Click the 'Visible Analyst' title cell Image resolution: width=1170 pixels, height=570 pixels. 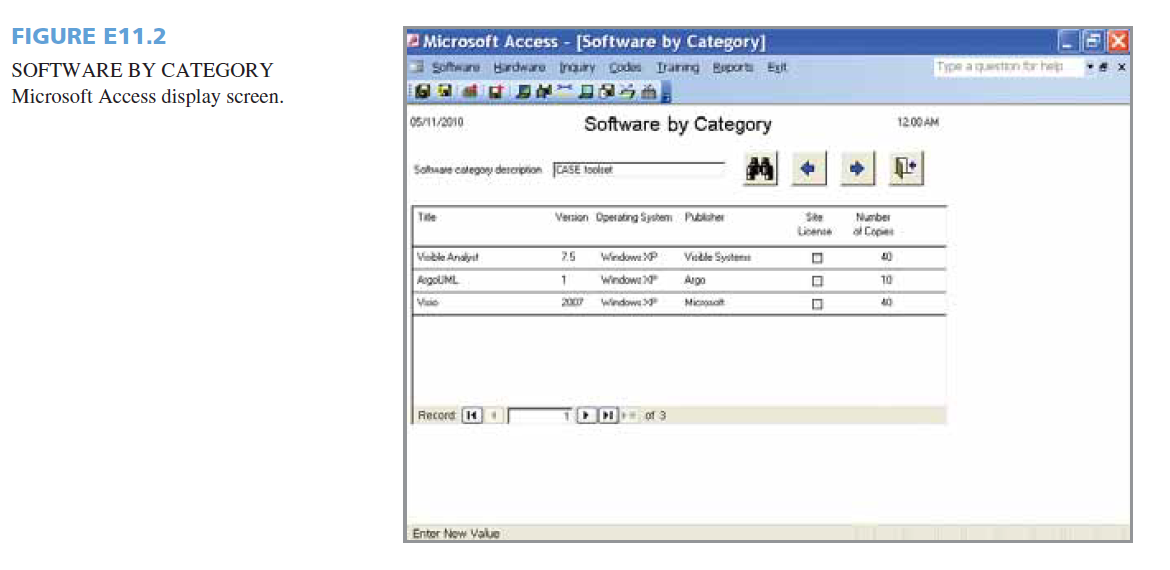point(447,257)
